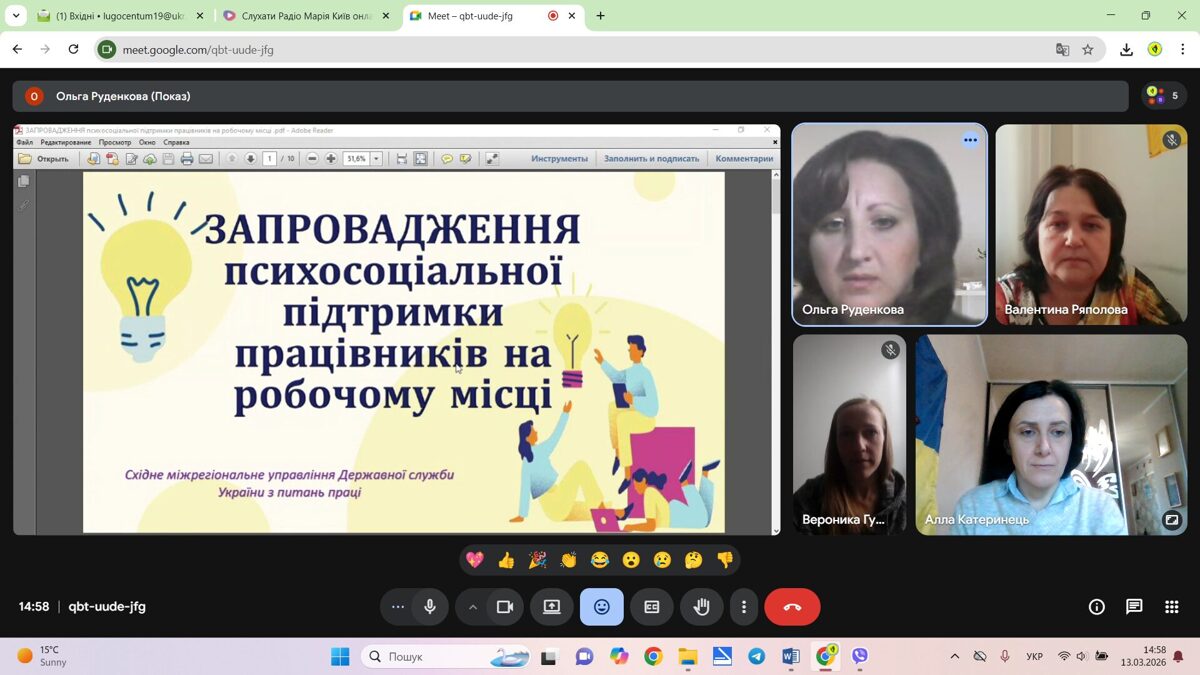Bookmark this page with the star
The image size is (1200, 675).
(x=1088, y=49)
